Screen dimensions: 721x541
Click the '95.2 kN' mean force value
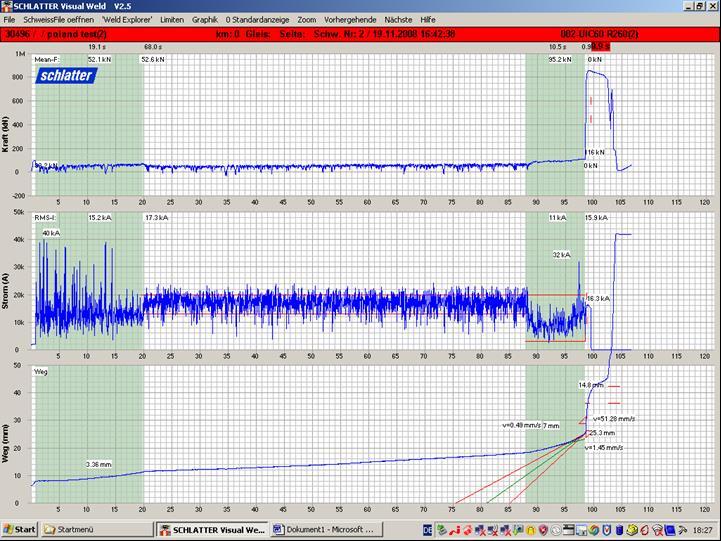[x=560, y=60]
